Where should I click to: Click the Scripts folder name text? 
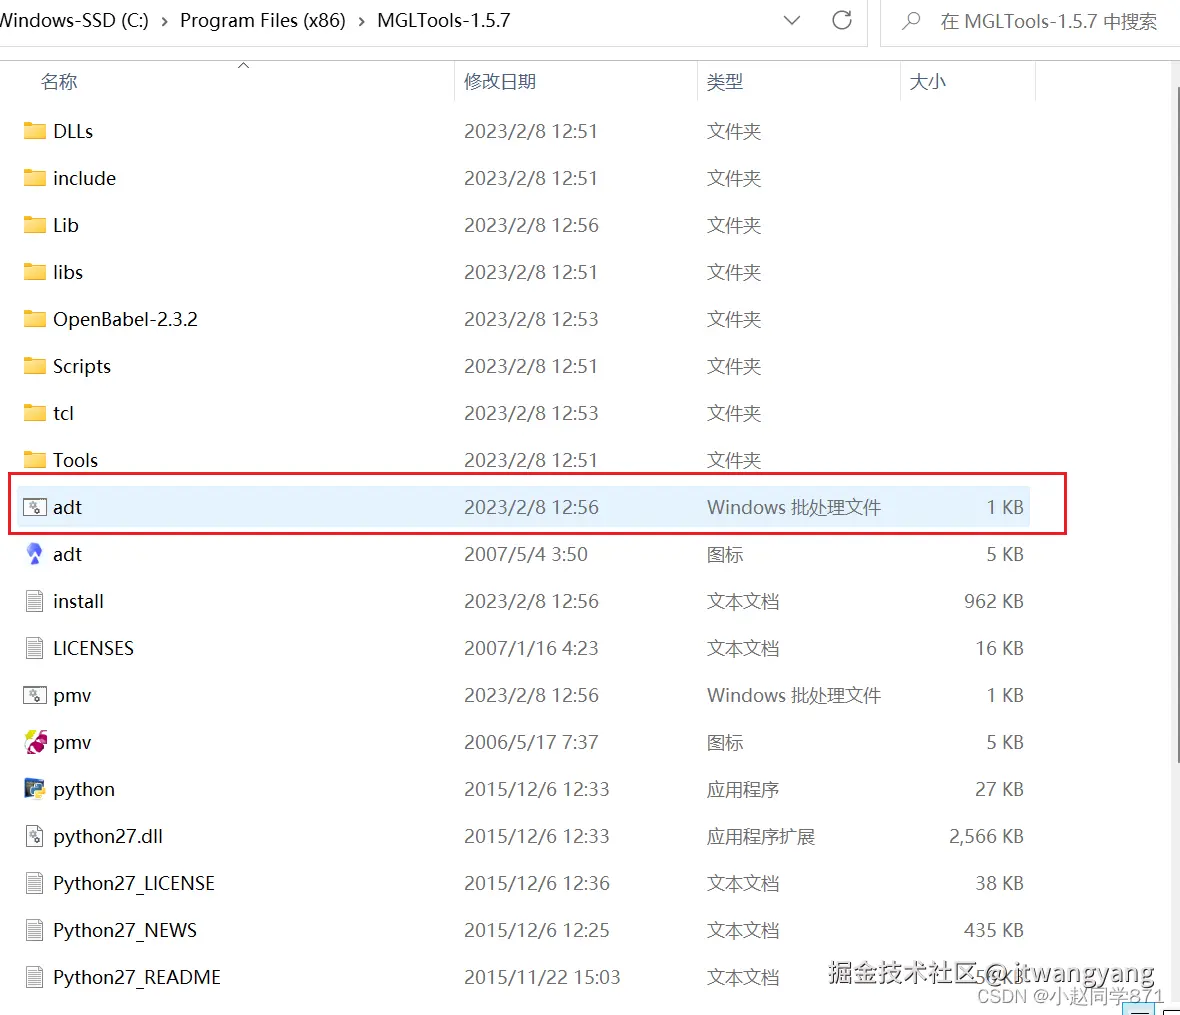(81, 366)
